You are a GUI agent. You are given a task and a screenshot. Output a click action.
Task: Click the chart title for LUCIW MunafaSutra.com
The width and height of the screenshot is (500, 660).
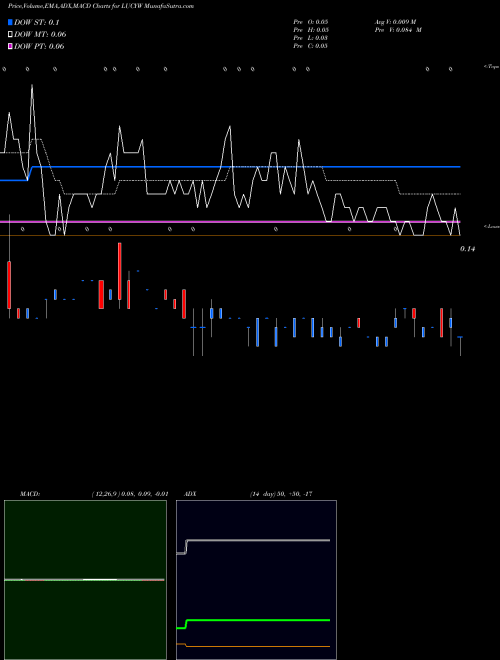pos(101,6)
